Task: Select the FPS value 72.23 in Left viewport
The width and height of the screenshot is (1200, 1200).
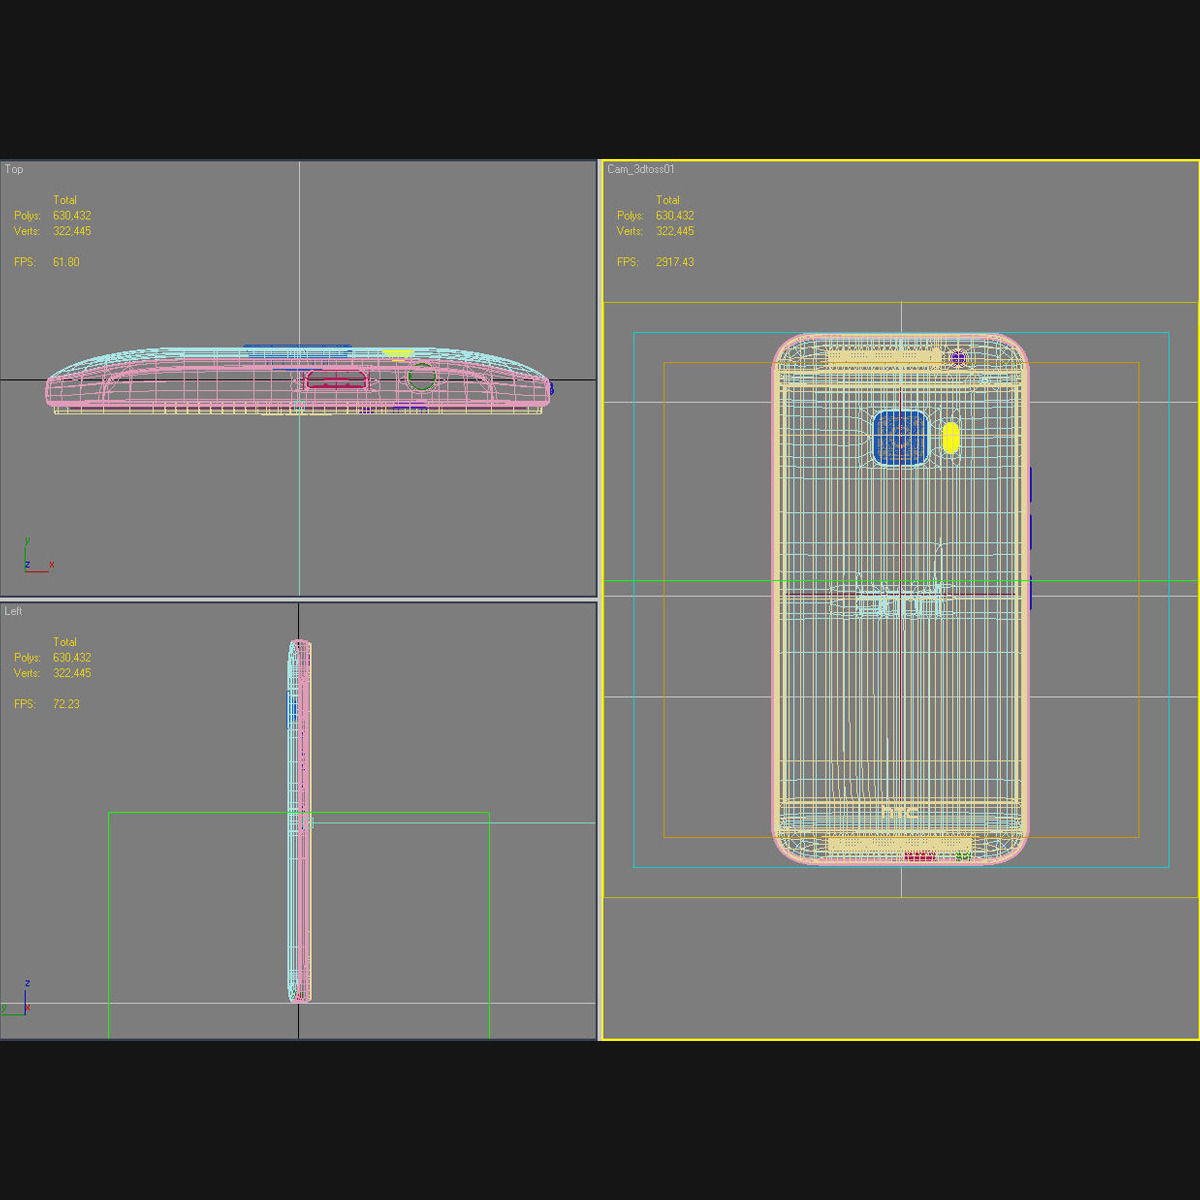Action: [66, 704]
